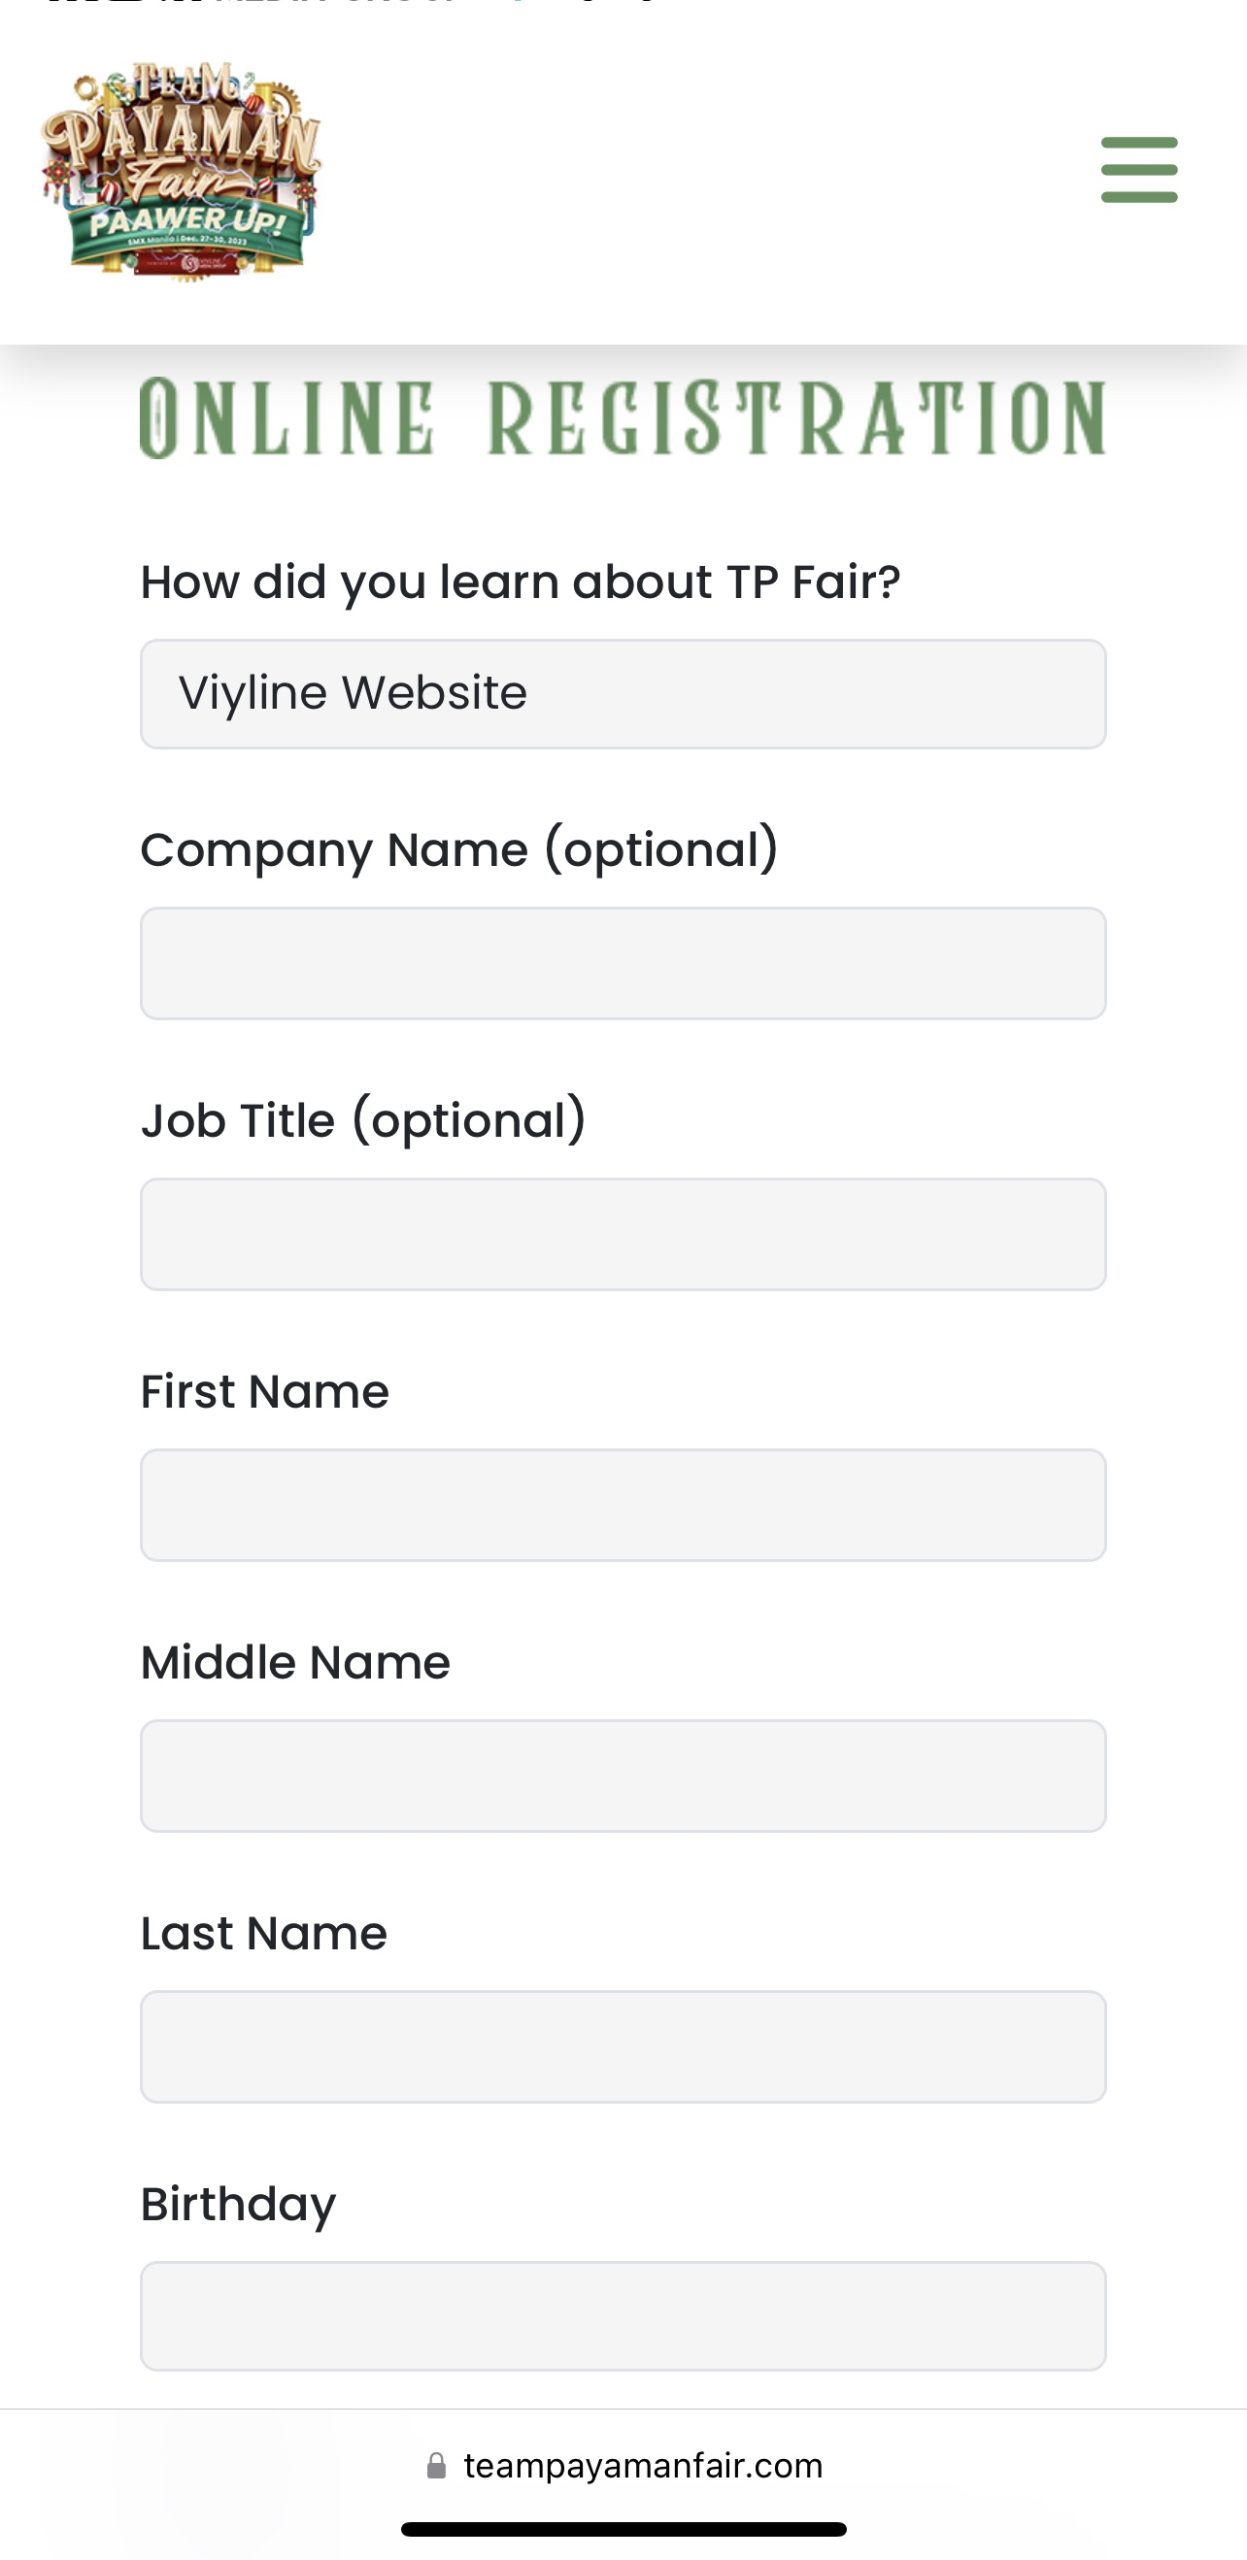The height and width of the screenshot is (2560, 1247).
Task: Open the green hamburger menu
Action: [1139, 170]
